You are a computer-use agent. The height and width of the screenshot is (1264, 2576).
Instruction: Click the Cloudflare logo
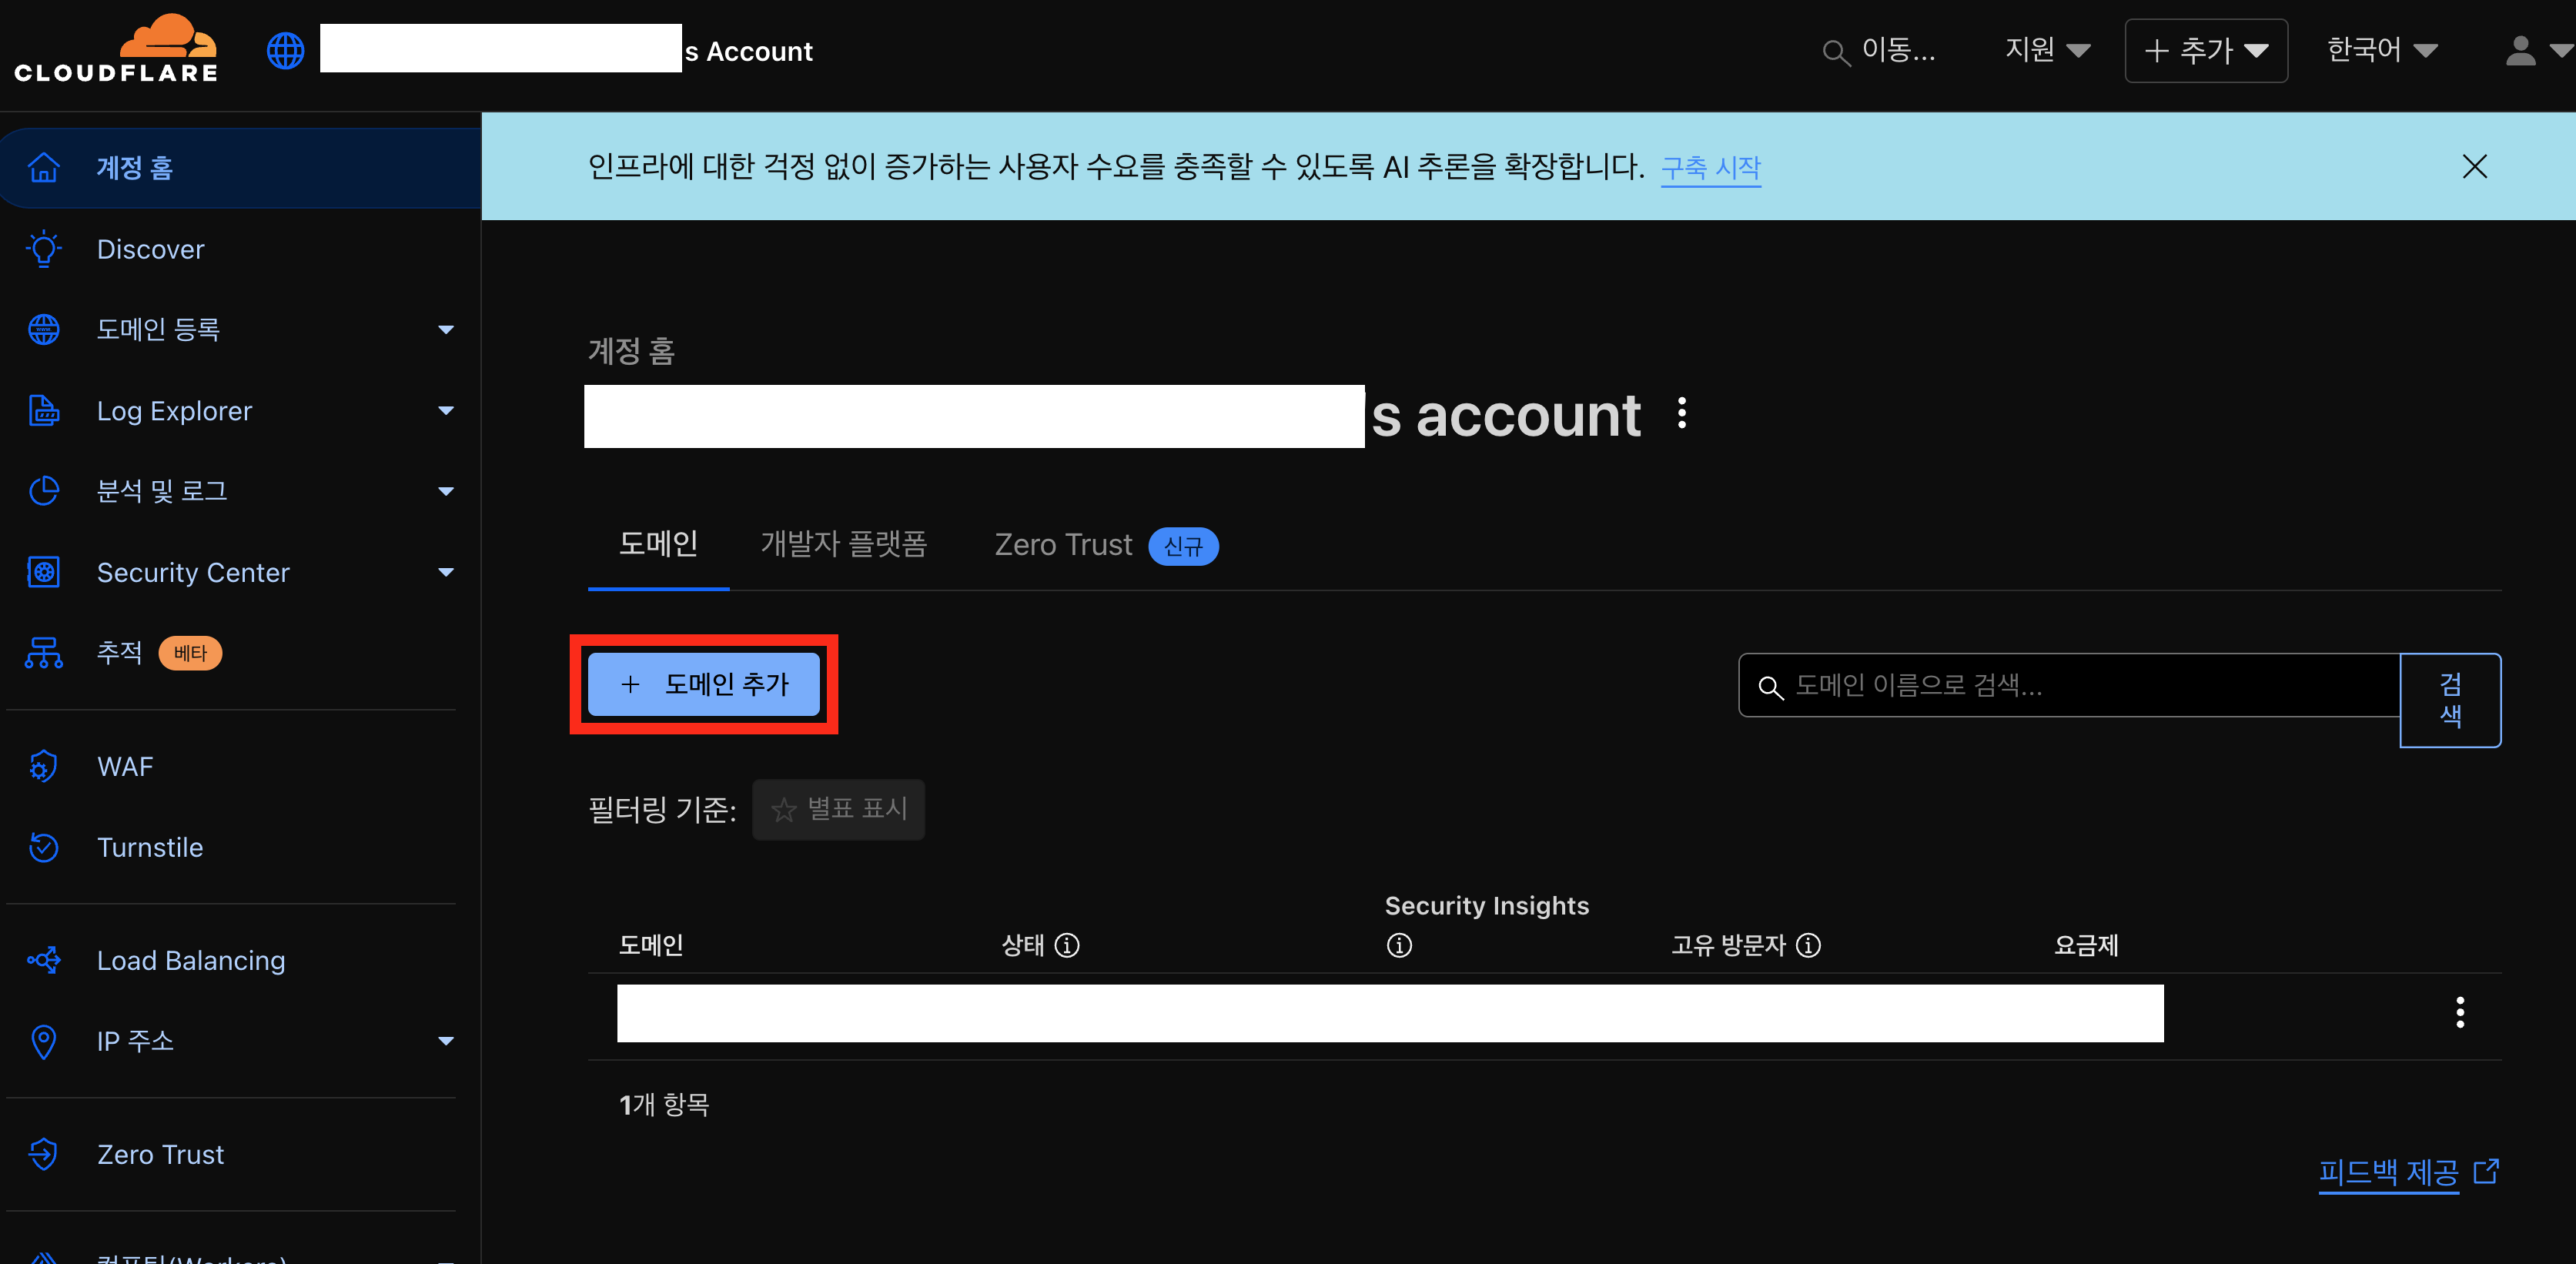[x=117, y=48]
